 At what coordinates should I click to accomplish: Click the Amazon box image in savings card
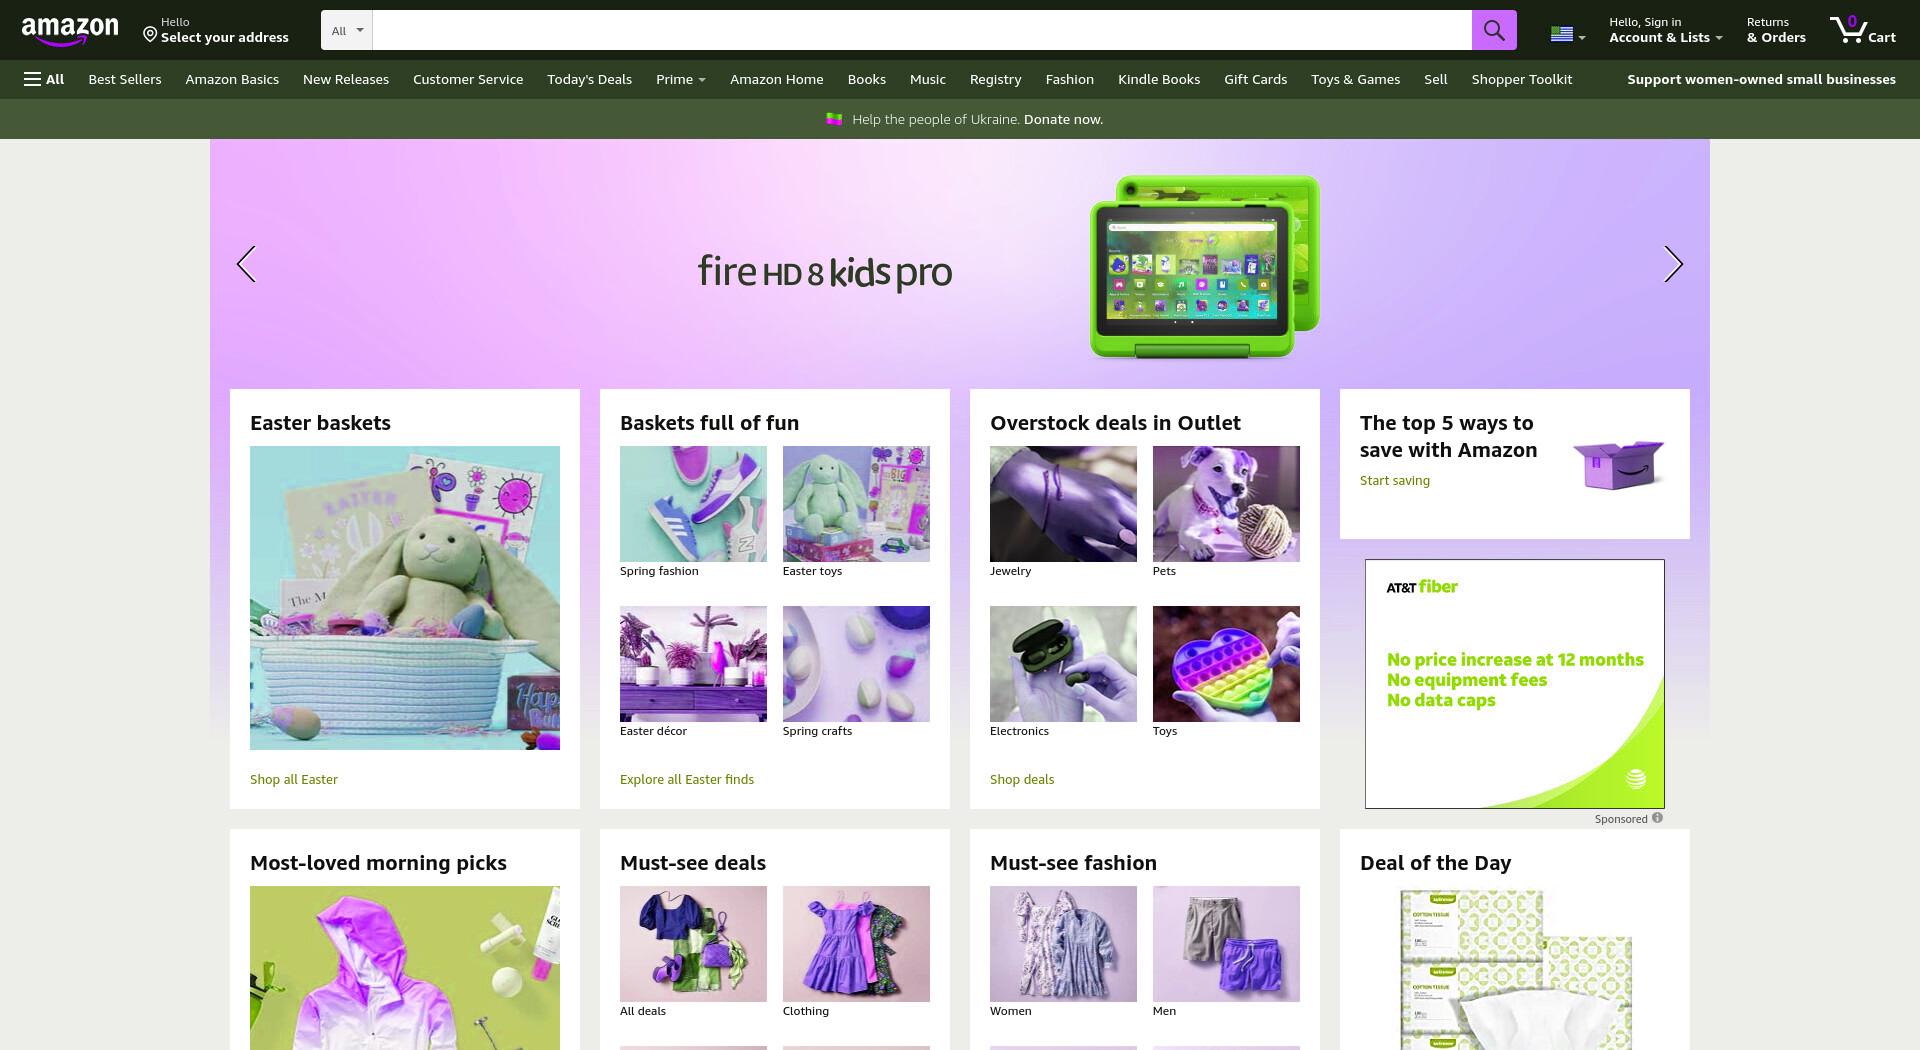pos(1618,464)
